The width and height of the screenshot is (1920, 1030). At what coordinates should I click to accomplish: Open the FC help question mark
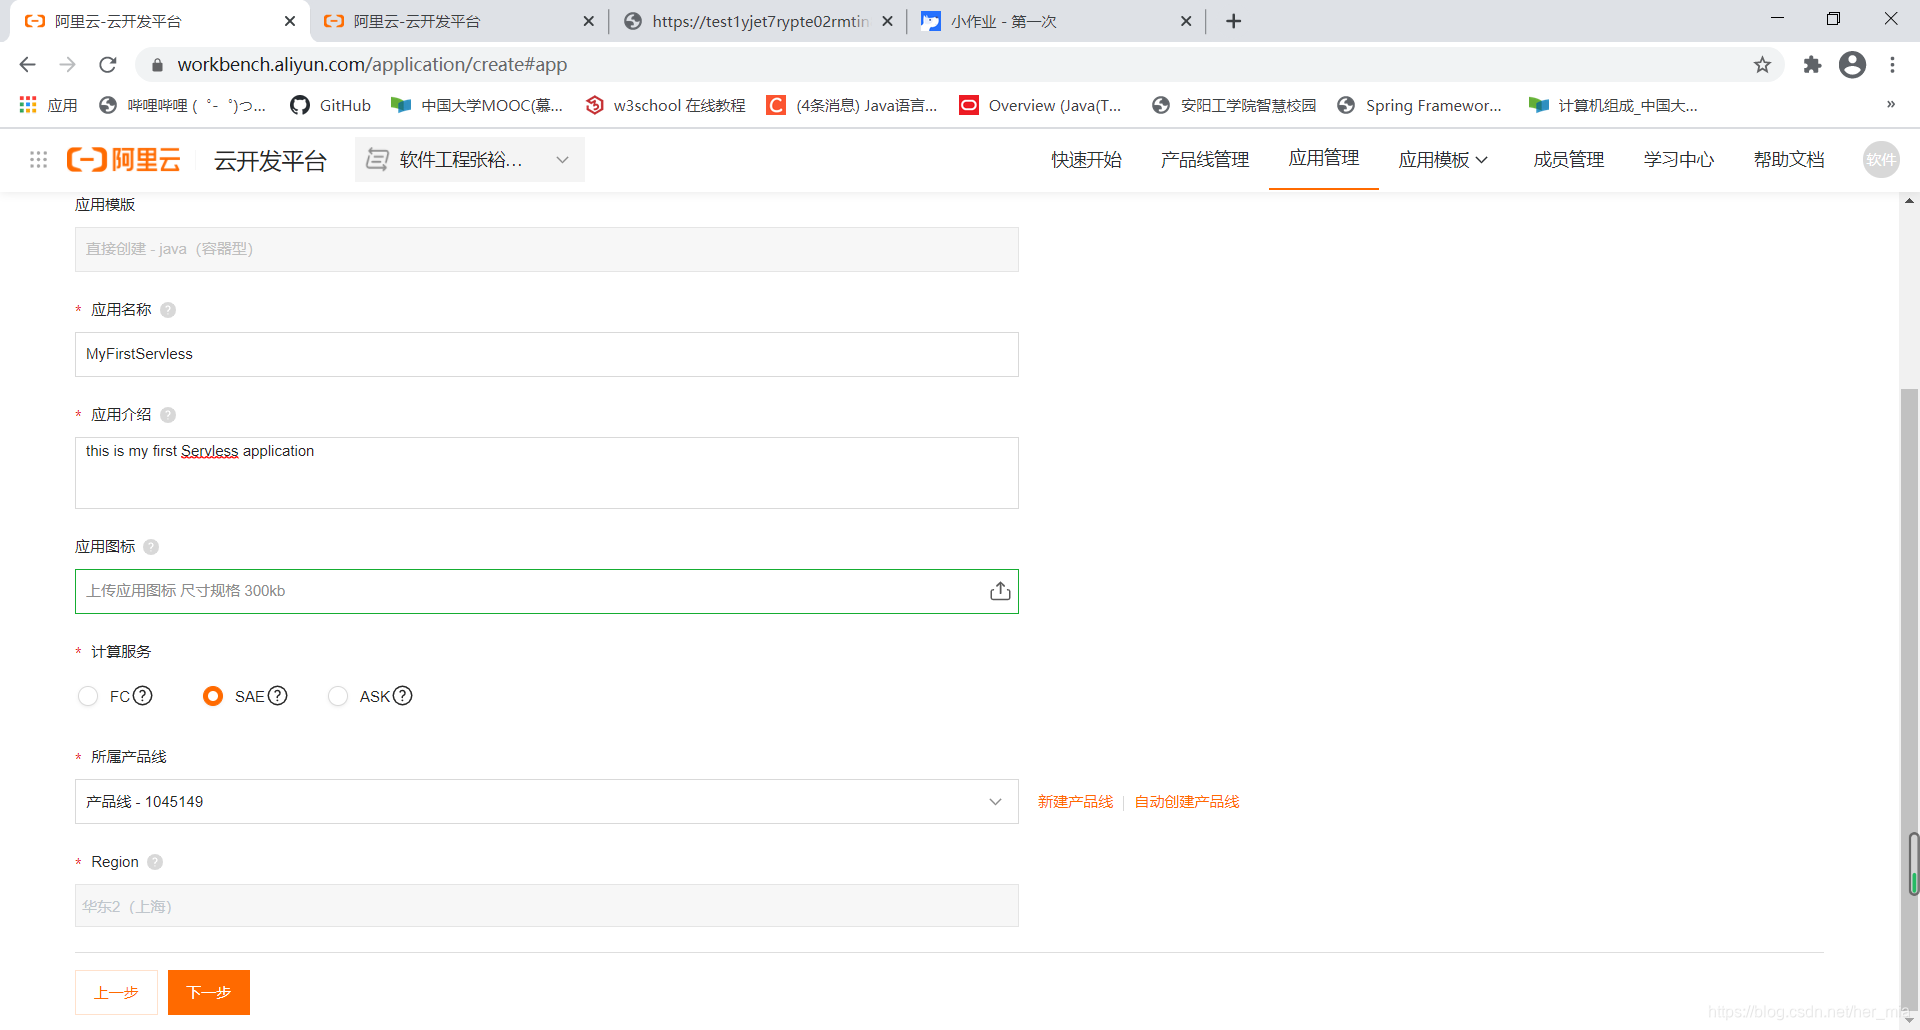[143, 696]
